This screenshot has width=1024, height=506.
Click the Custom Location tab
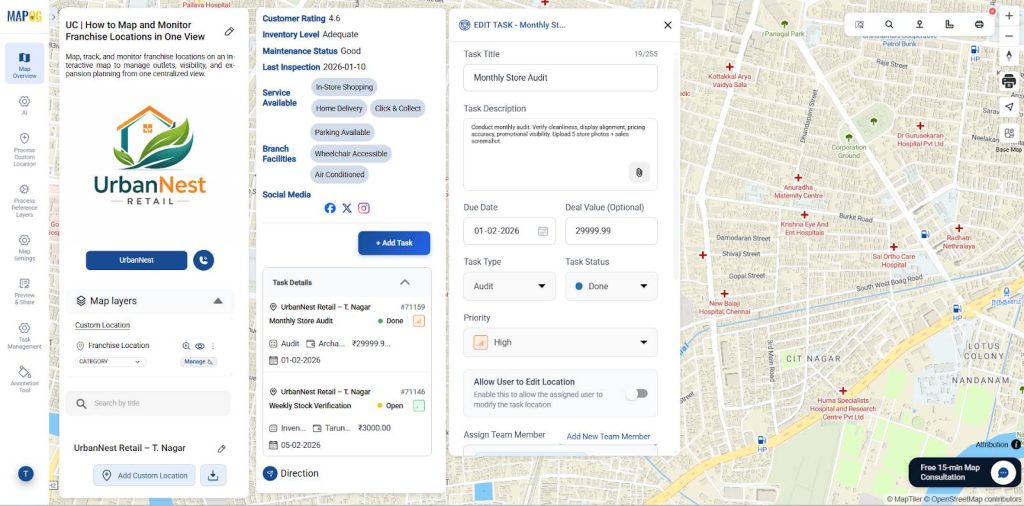pyautogui.click(x=103, y=325)
